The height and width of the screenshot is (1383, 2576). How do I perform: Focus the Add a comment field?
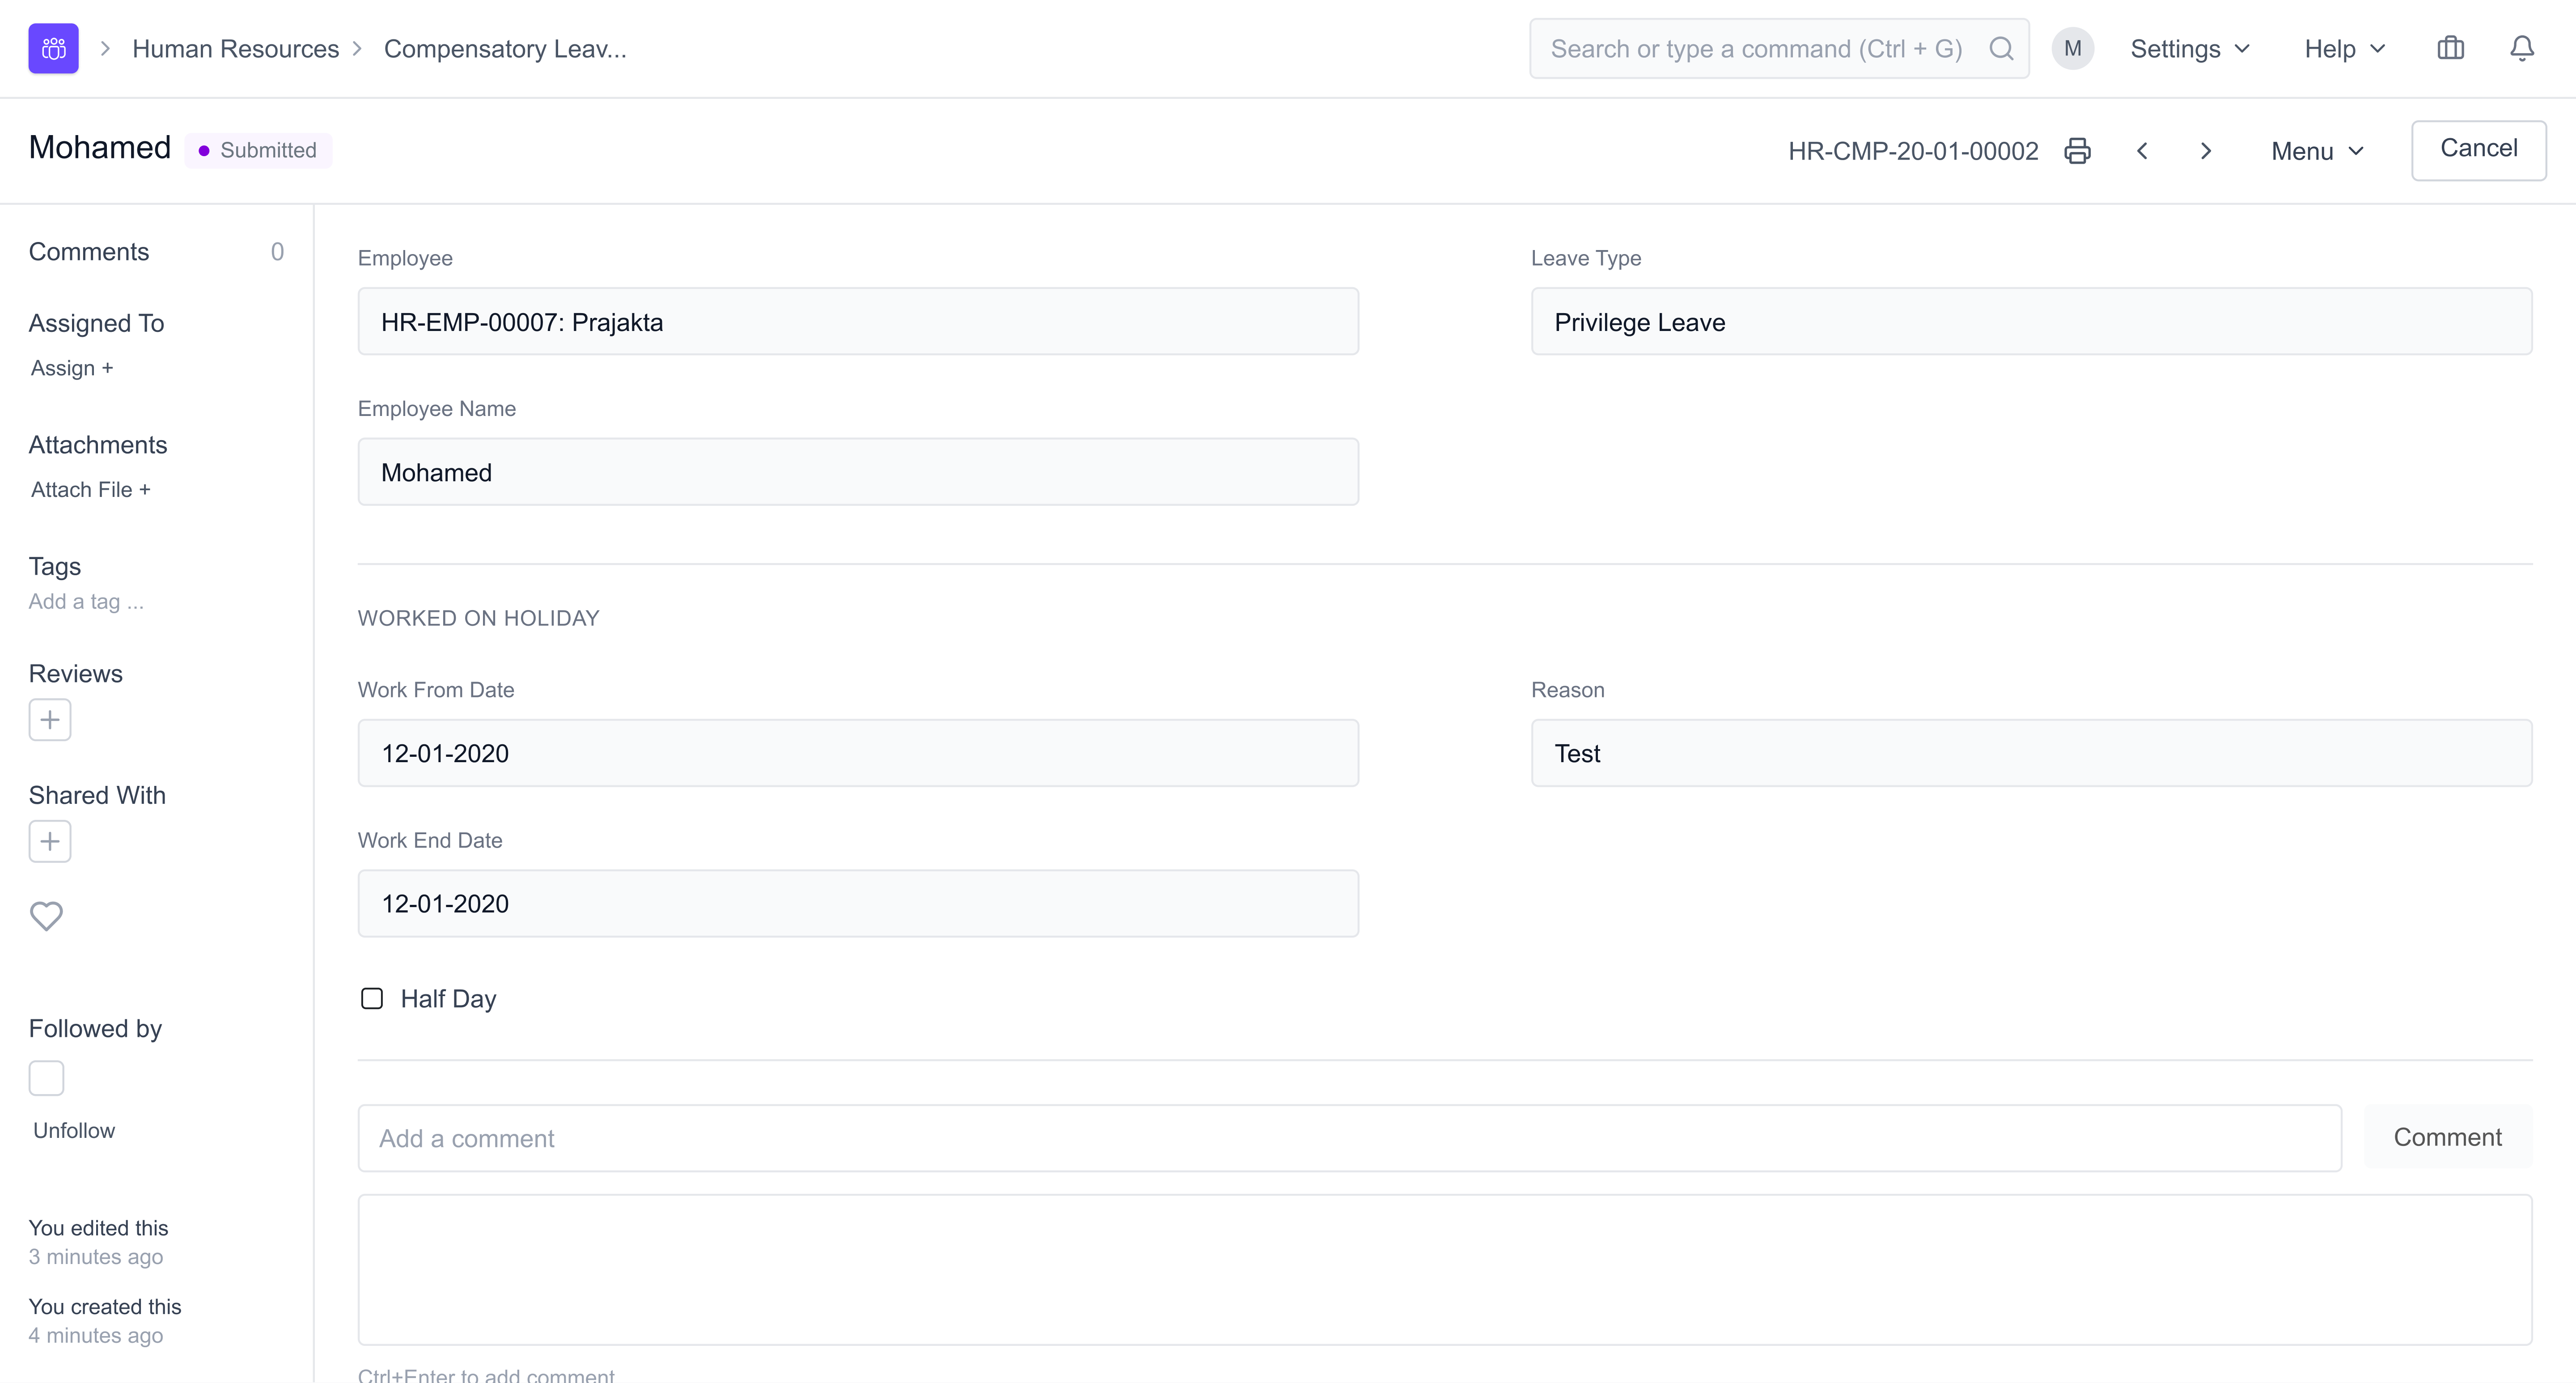1349,1138
